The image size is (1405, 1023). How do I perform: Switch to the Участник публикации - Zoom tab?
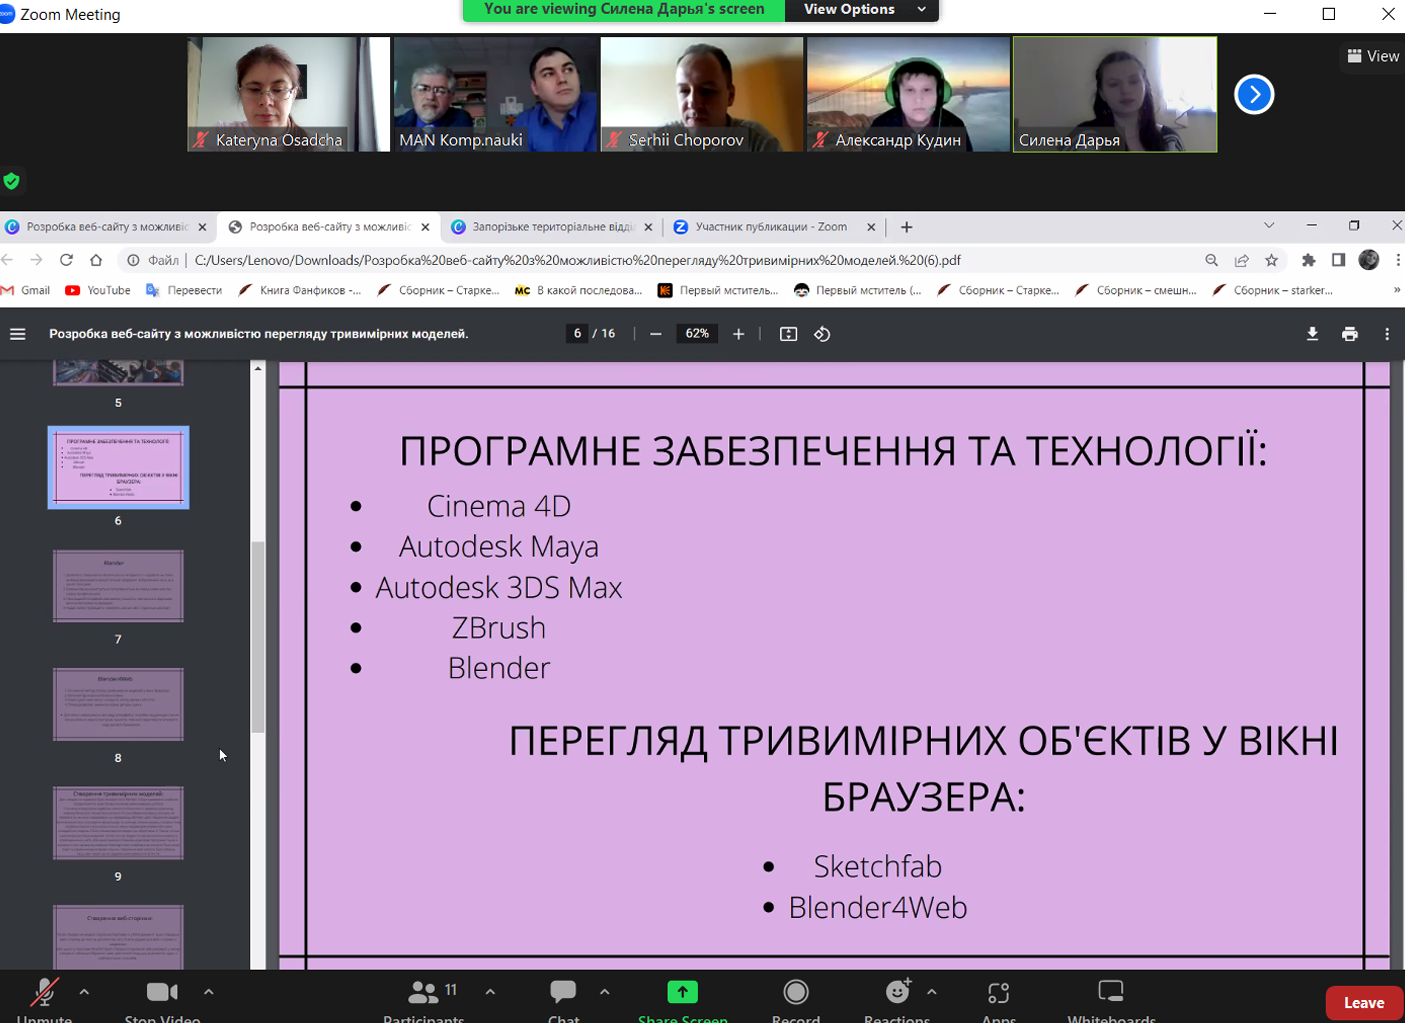click(x=770, y=227)
